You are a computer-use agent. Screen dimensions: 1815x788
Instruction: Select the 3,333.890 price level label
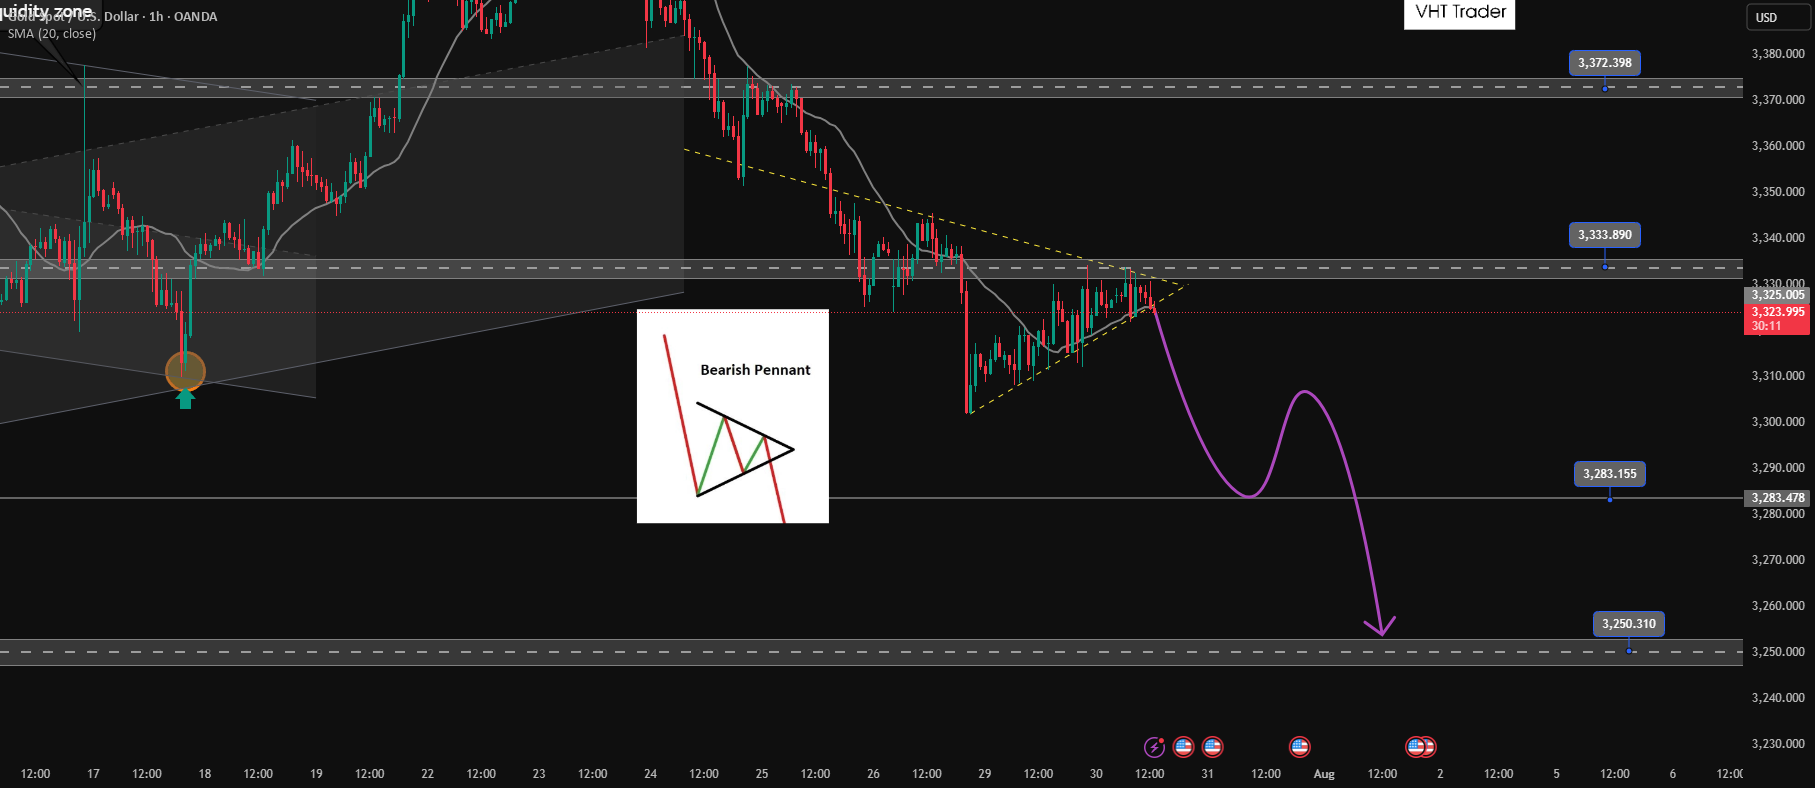tap(1604, 235)
